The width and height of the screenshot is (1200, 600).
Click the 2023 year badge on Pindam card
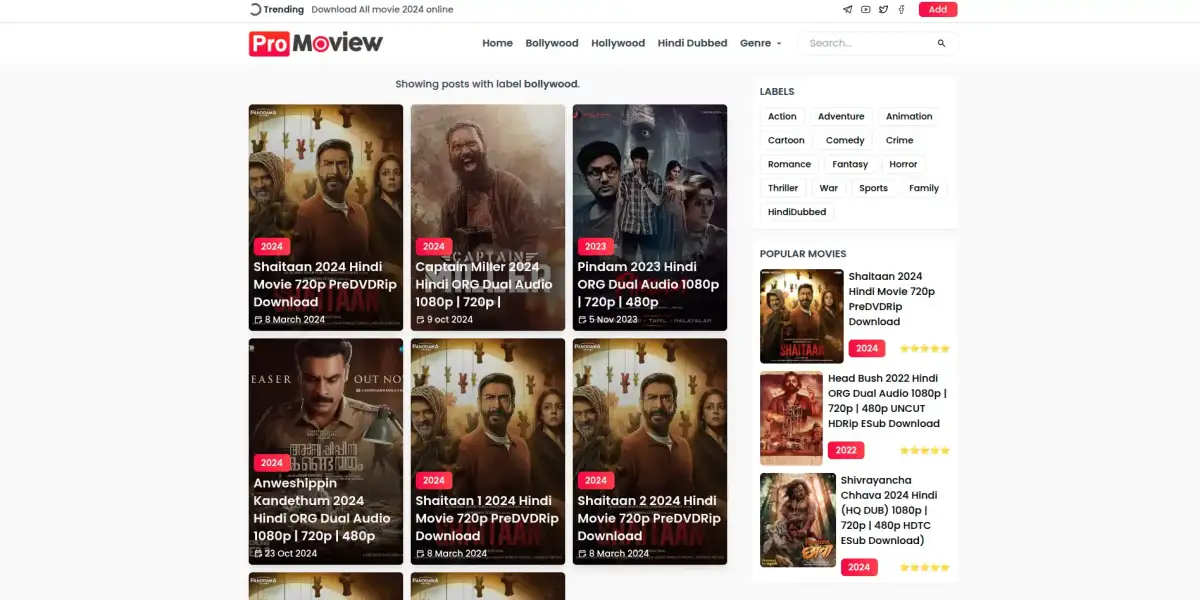click(x=596, y=246)
